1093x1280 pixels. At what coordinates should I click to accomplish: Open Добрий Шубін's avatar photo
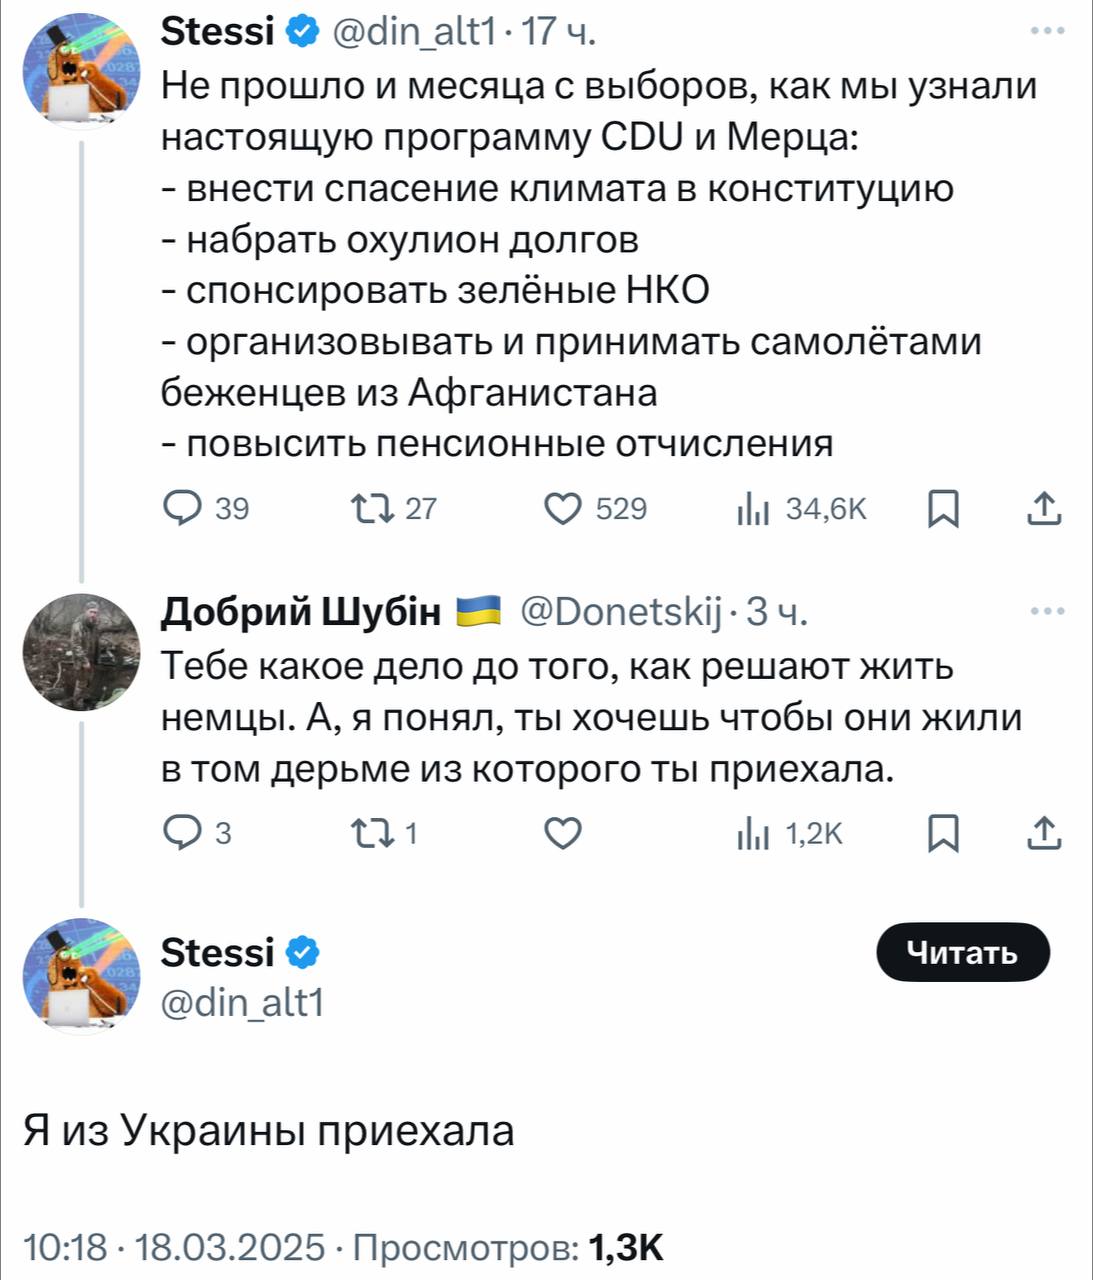tap(81, 652)
